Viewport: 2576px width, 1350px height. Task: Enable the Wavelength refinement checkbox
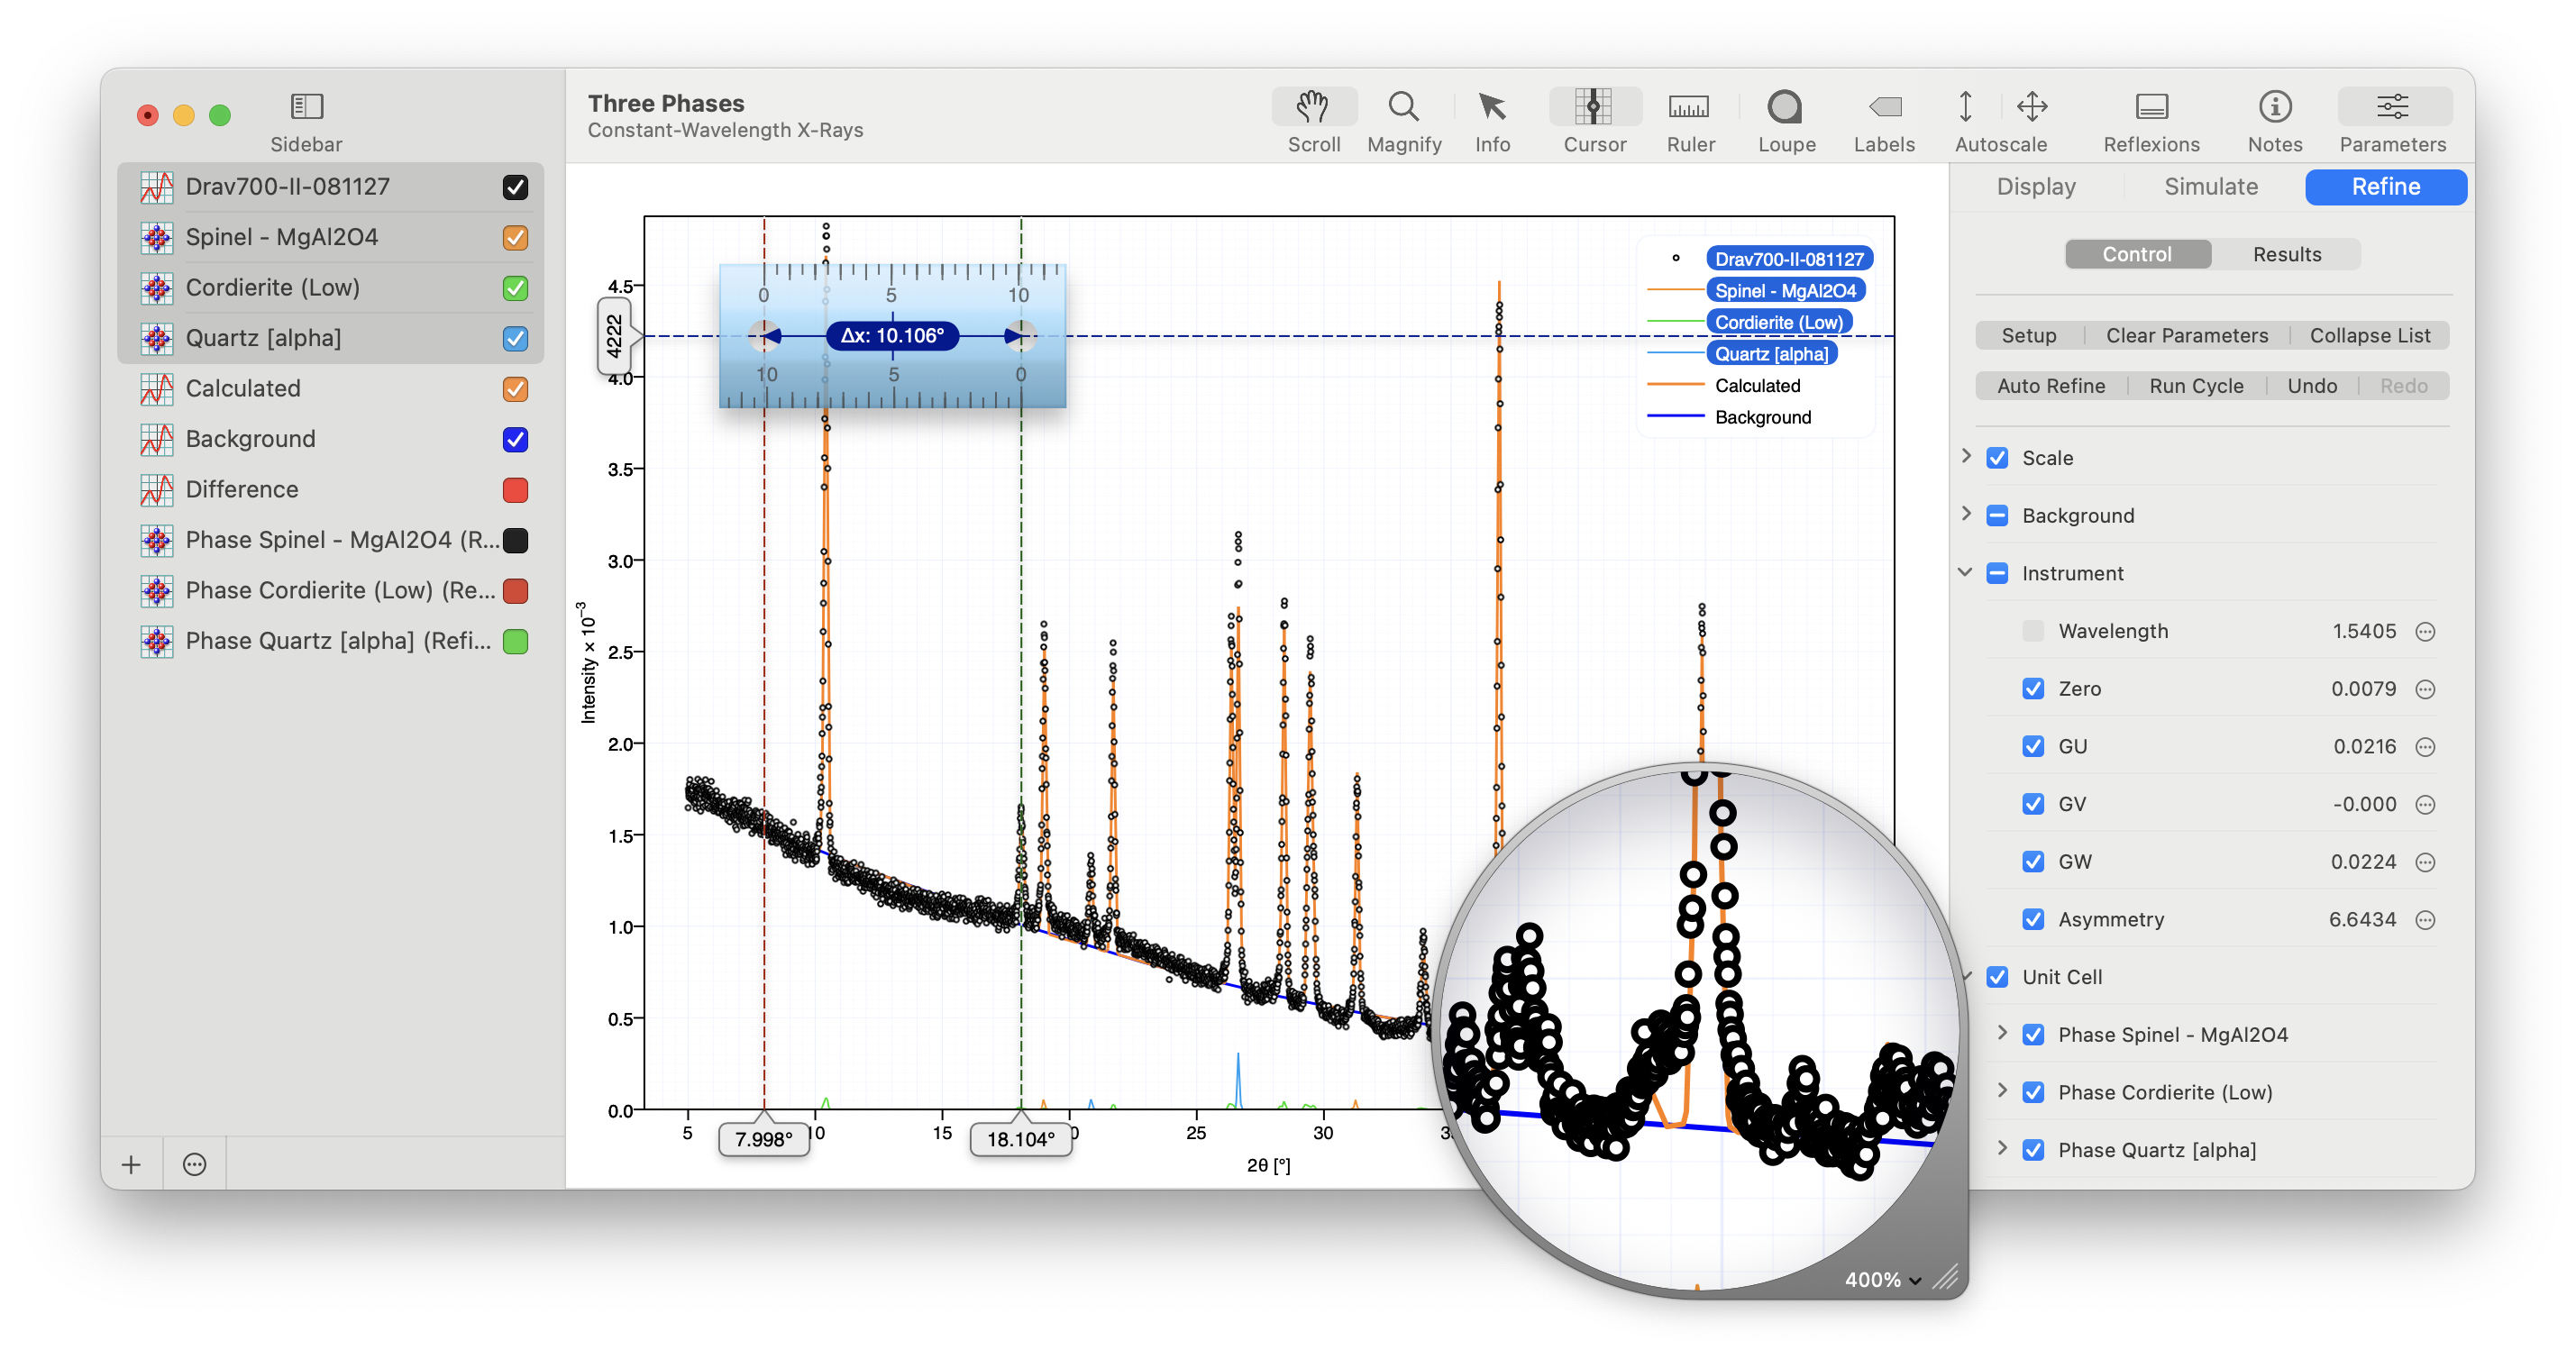(x=2033, y=631)
